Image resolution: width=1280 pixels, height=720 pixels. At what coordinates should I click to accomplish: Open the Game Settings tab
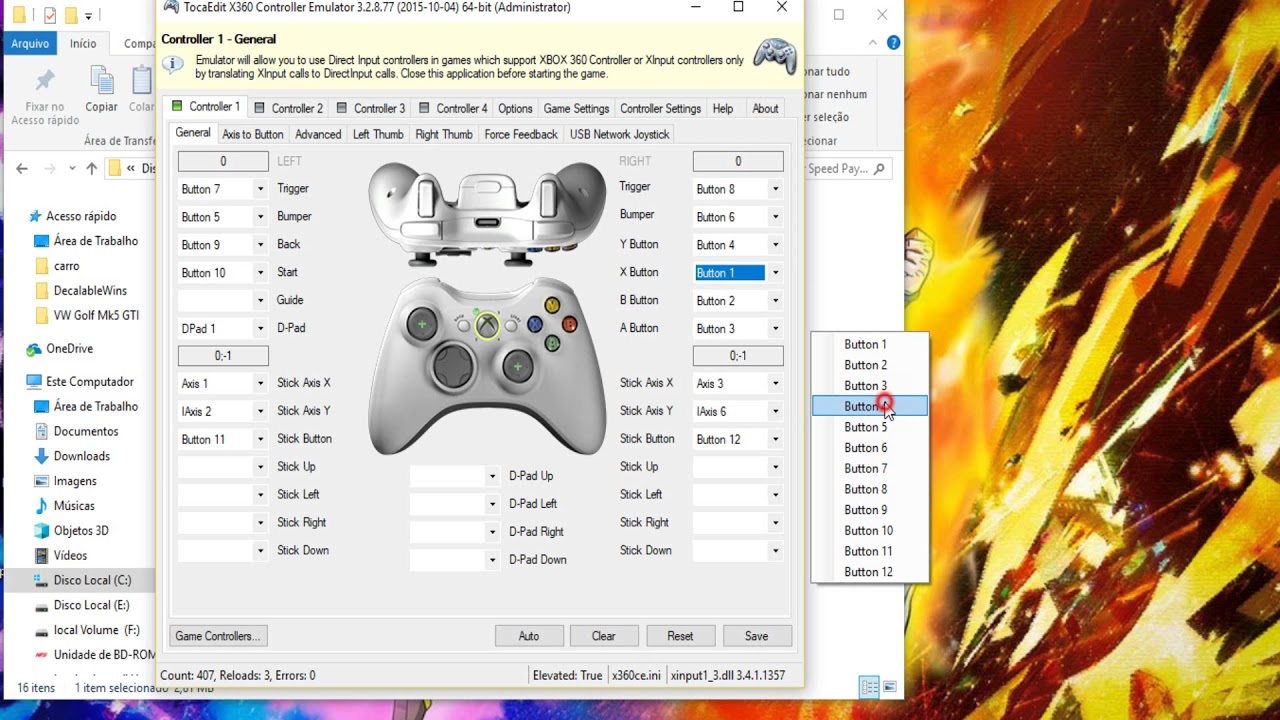[x=576, y=108]
